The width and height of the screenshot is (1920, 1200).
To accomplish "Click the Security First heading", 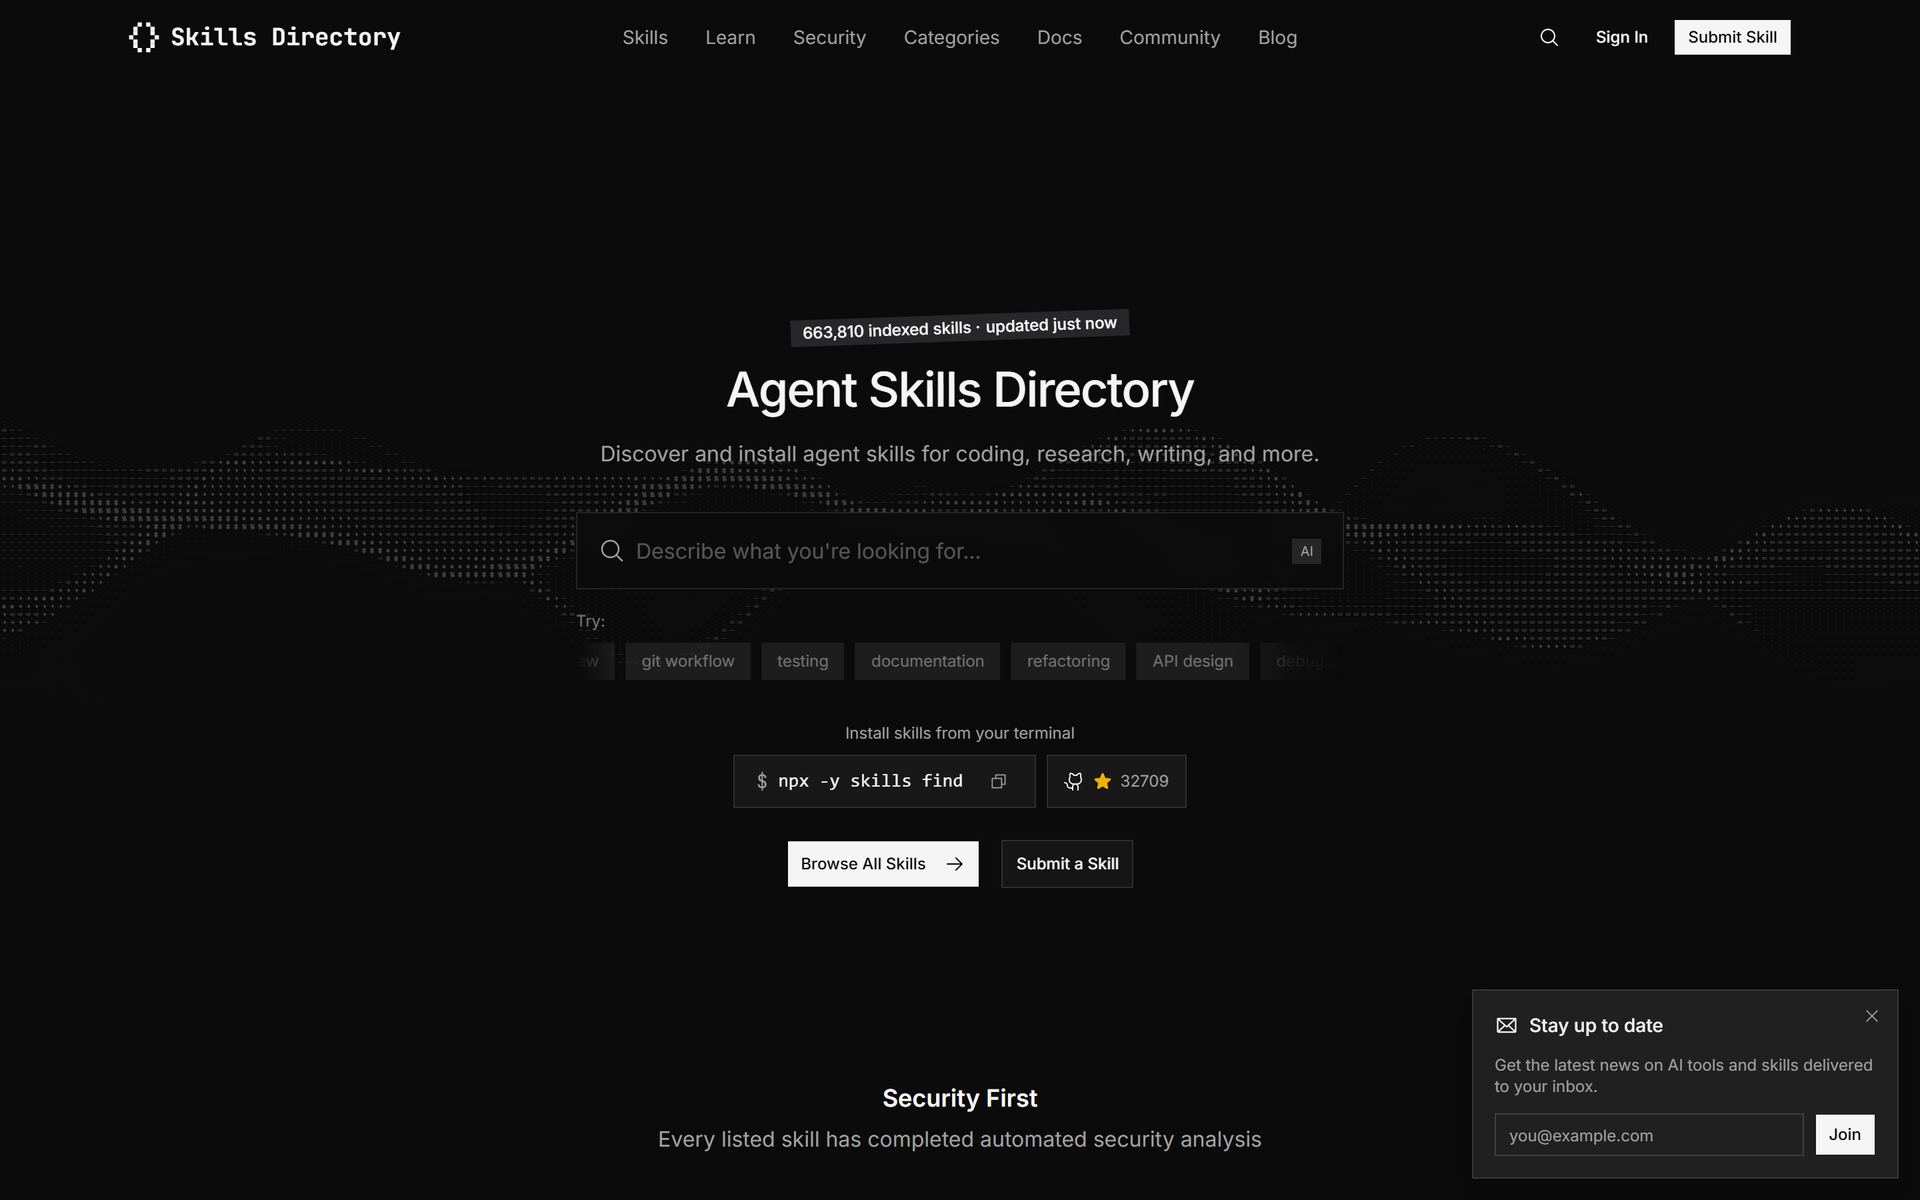I will (960, 1098).
